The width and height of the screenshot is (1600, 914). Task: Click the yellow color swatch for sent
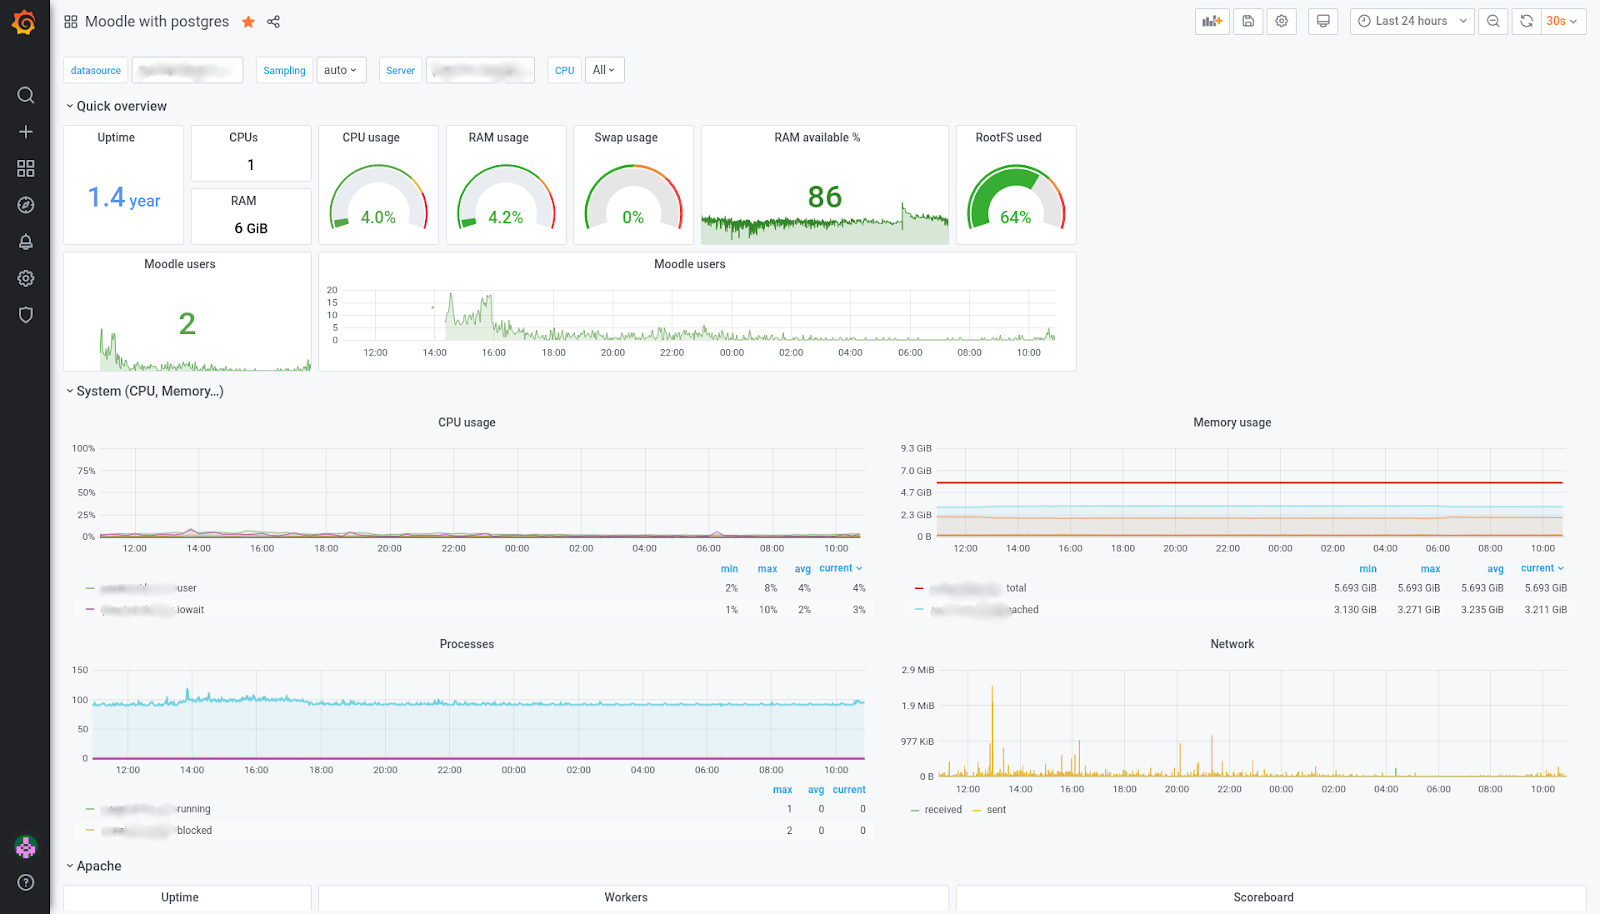point(977,810)
